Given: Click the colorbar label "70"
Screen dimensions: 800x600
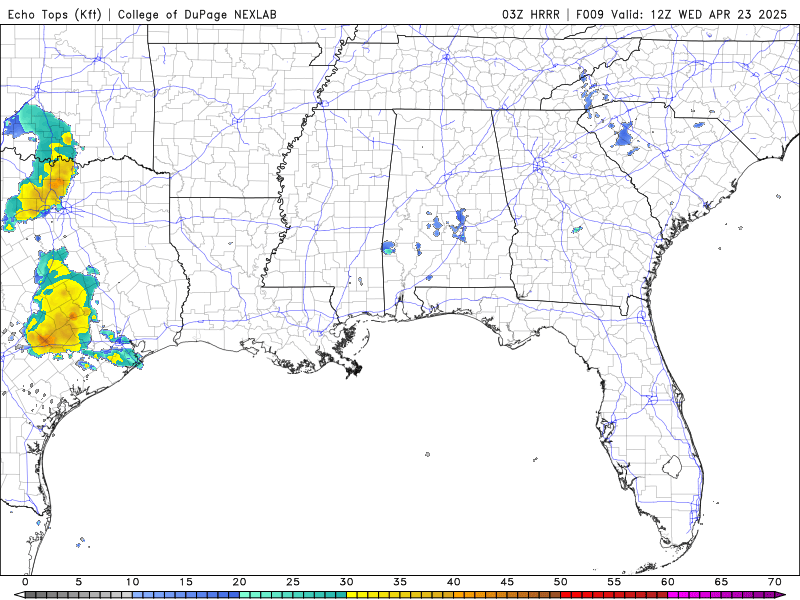Looking at the screenshot, I should 775,582.
